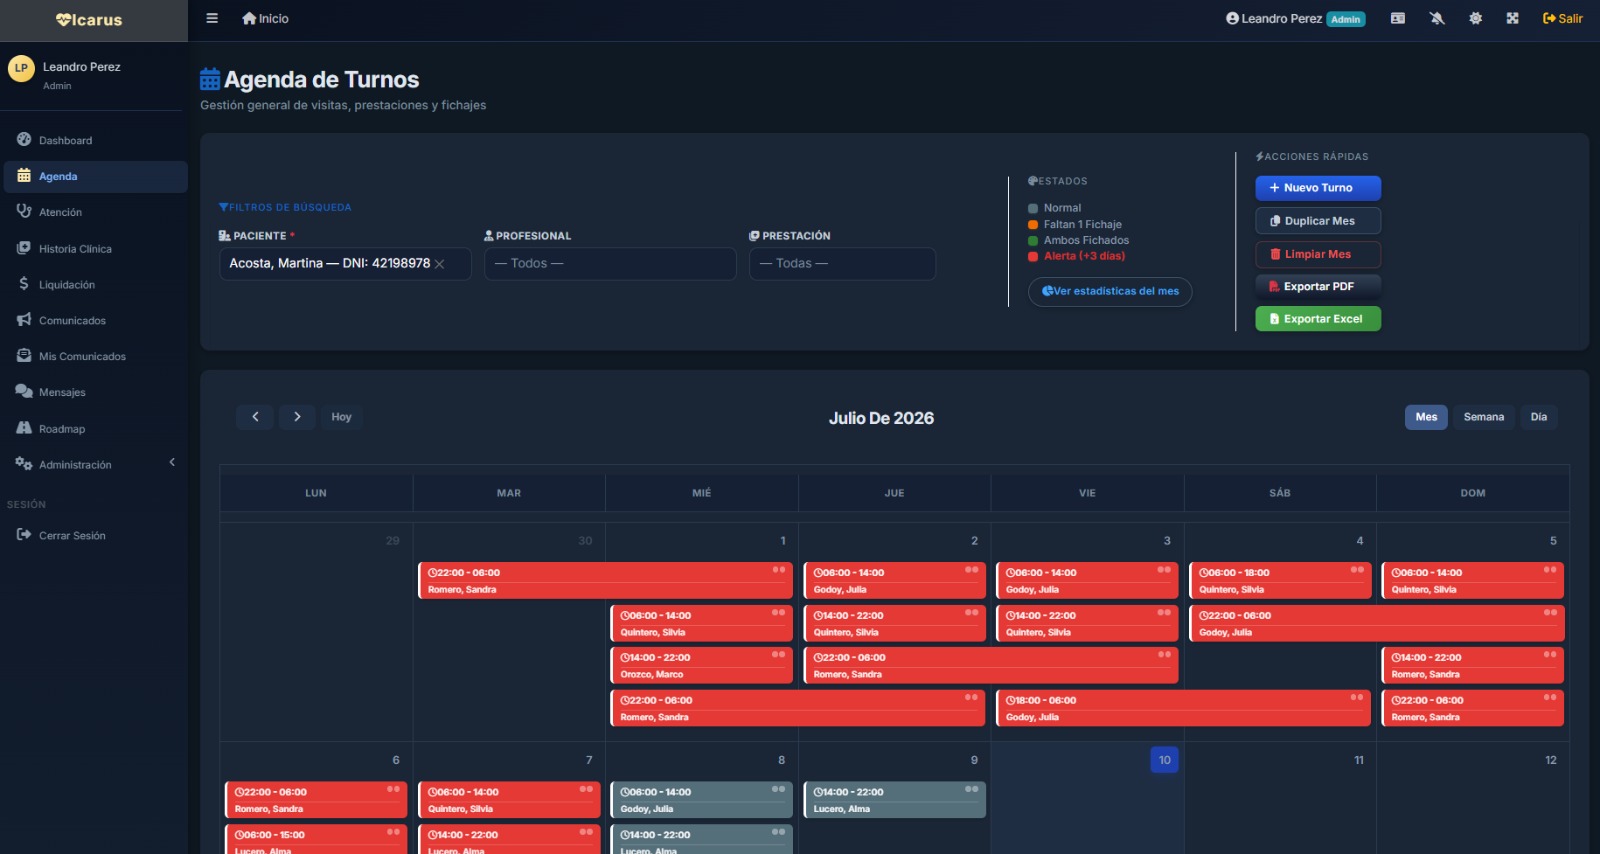Go to Inicio via the home icon

point(265,18)
